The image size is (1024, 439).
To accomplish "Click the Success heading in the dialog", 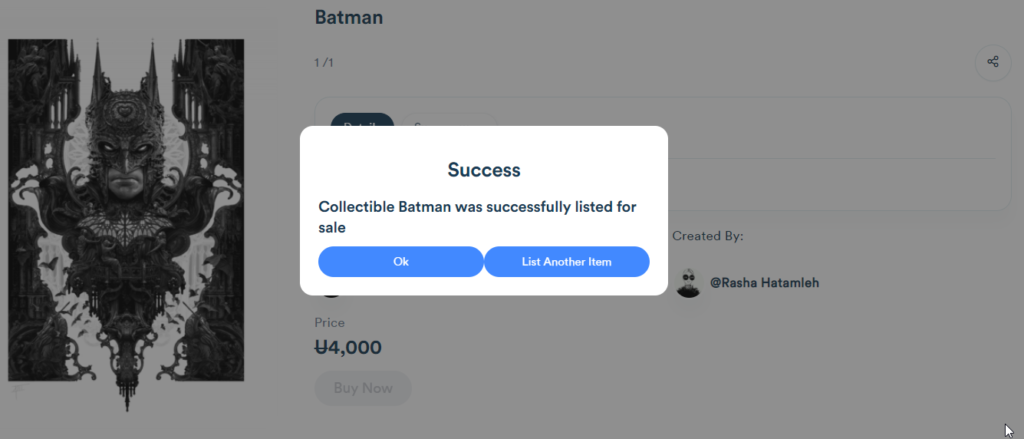I will (x=484, y=171).
